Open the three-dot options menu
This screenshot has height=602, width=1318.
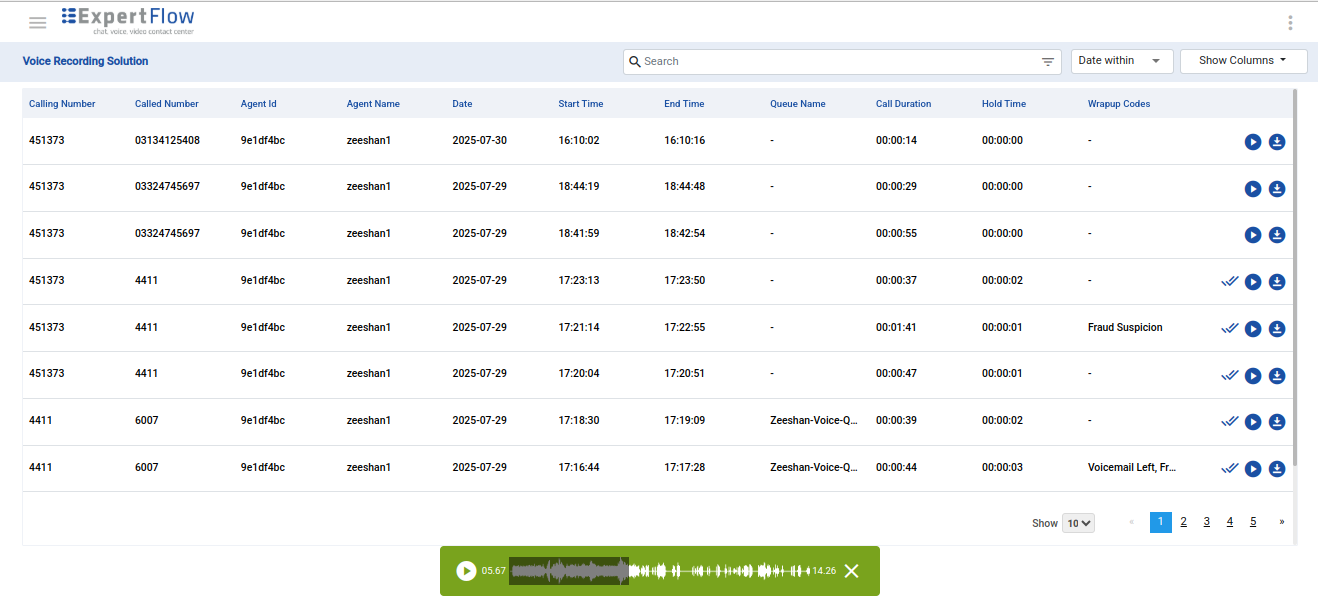tap(1290, 23)
